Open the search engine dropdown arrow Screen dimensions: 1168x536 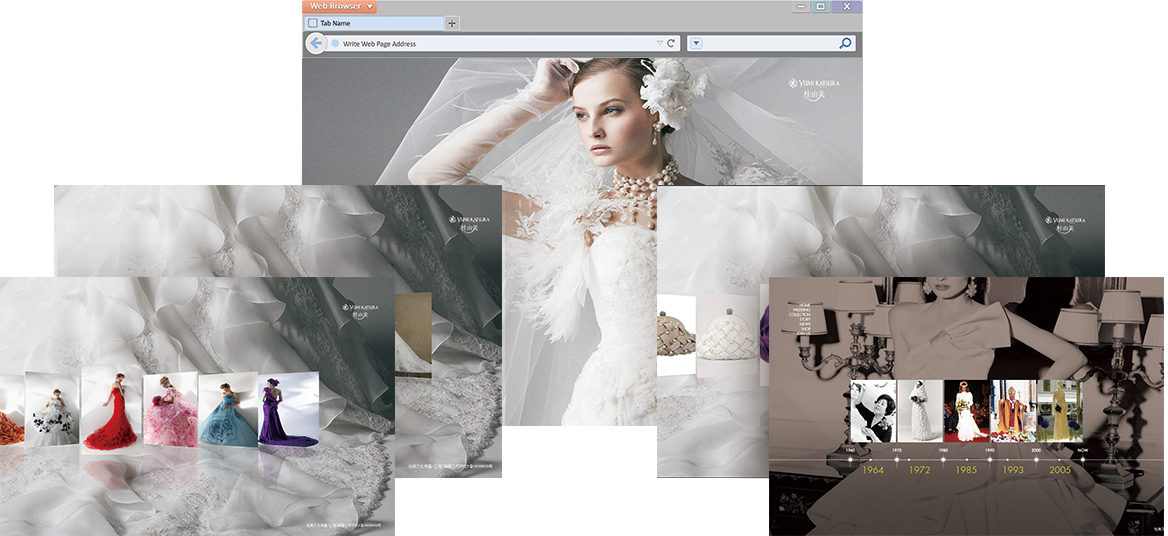coord(696,43)
